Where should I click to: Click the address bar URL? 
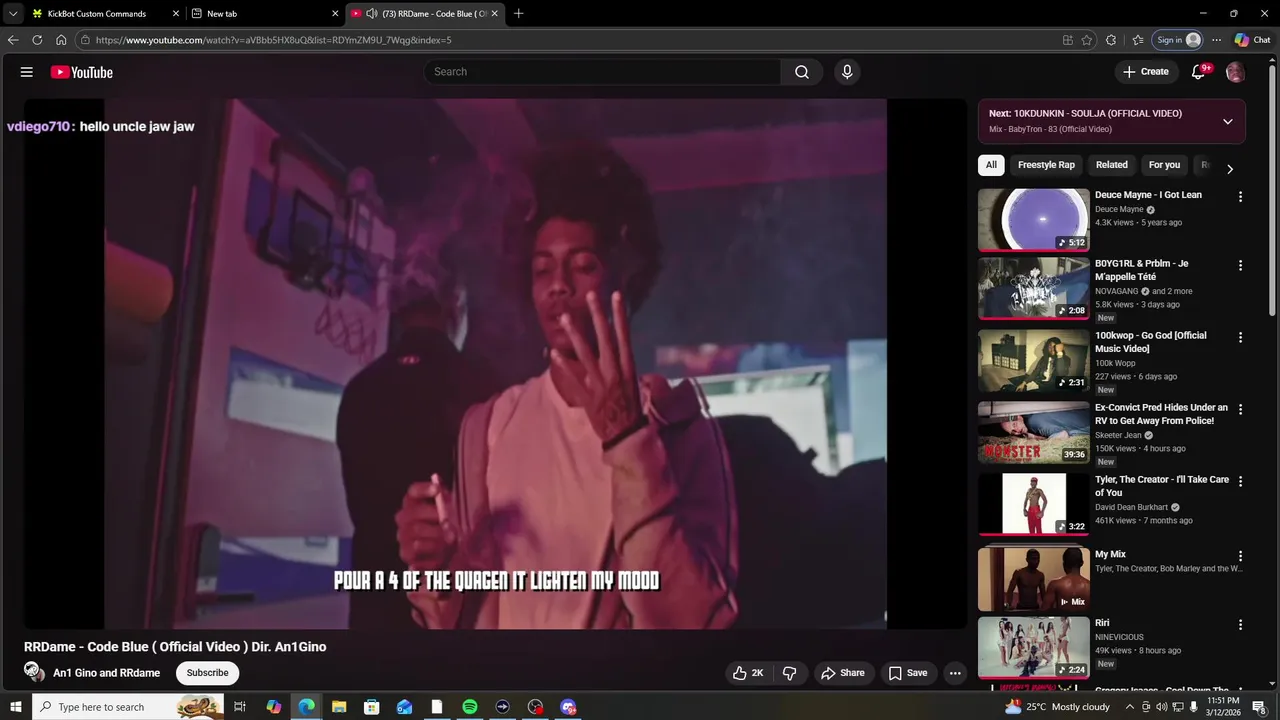click(273, 40)
